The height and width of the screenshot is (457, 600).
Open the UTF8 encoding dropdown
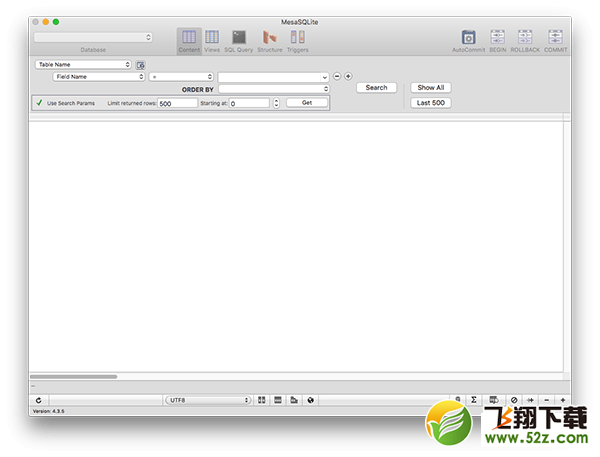tap(208, 400)
